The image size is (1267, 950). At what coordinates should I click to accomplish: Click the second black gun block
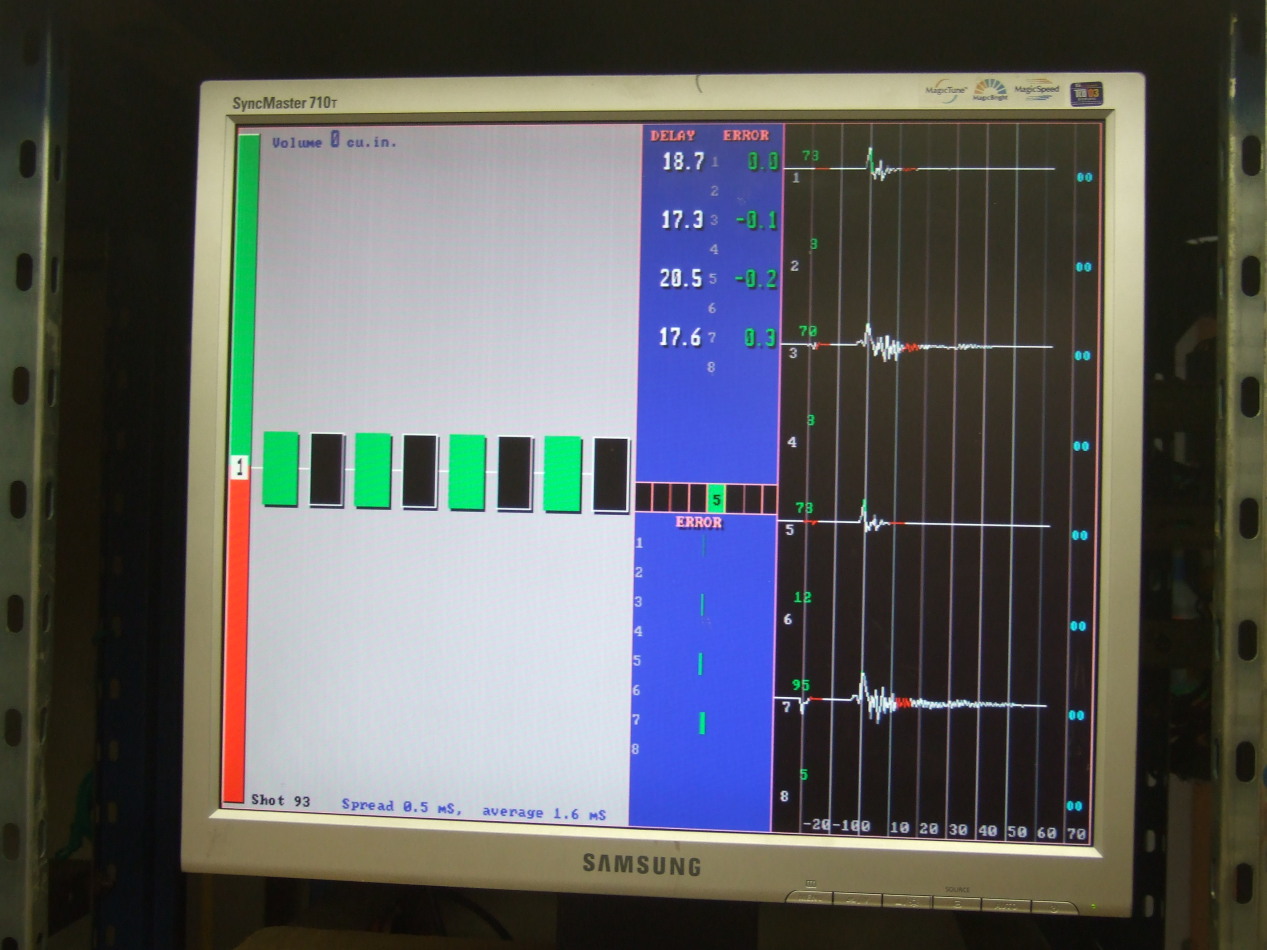[326, 470]
